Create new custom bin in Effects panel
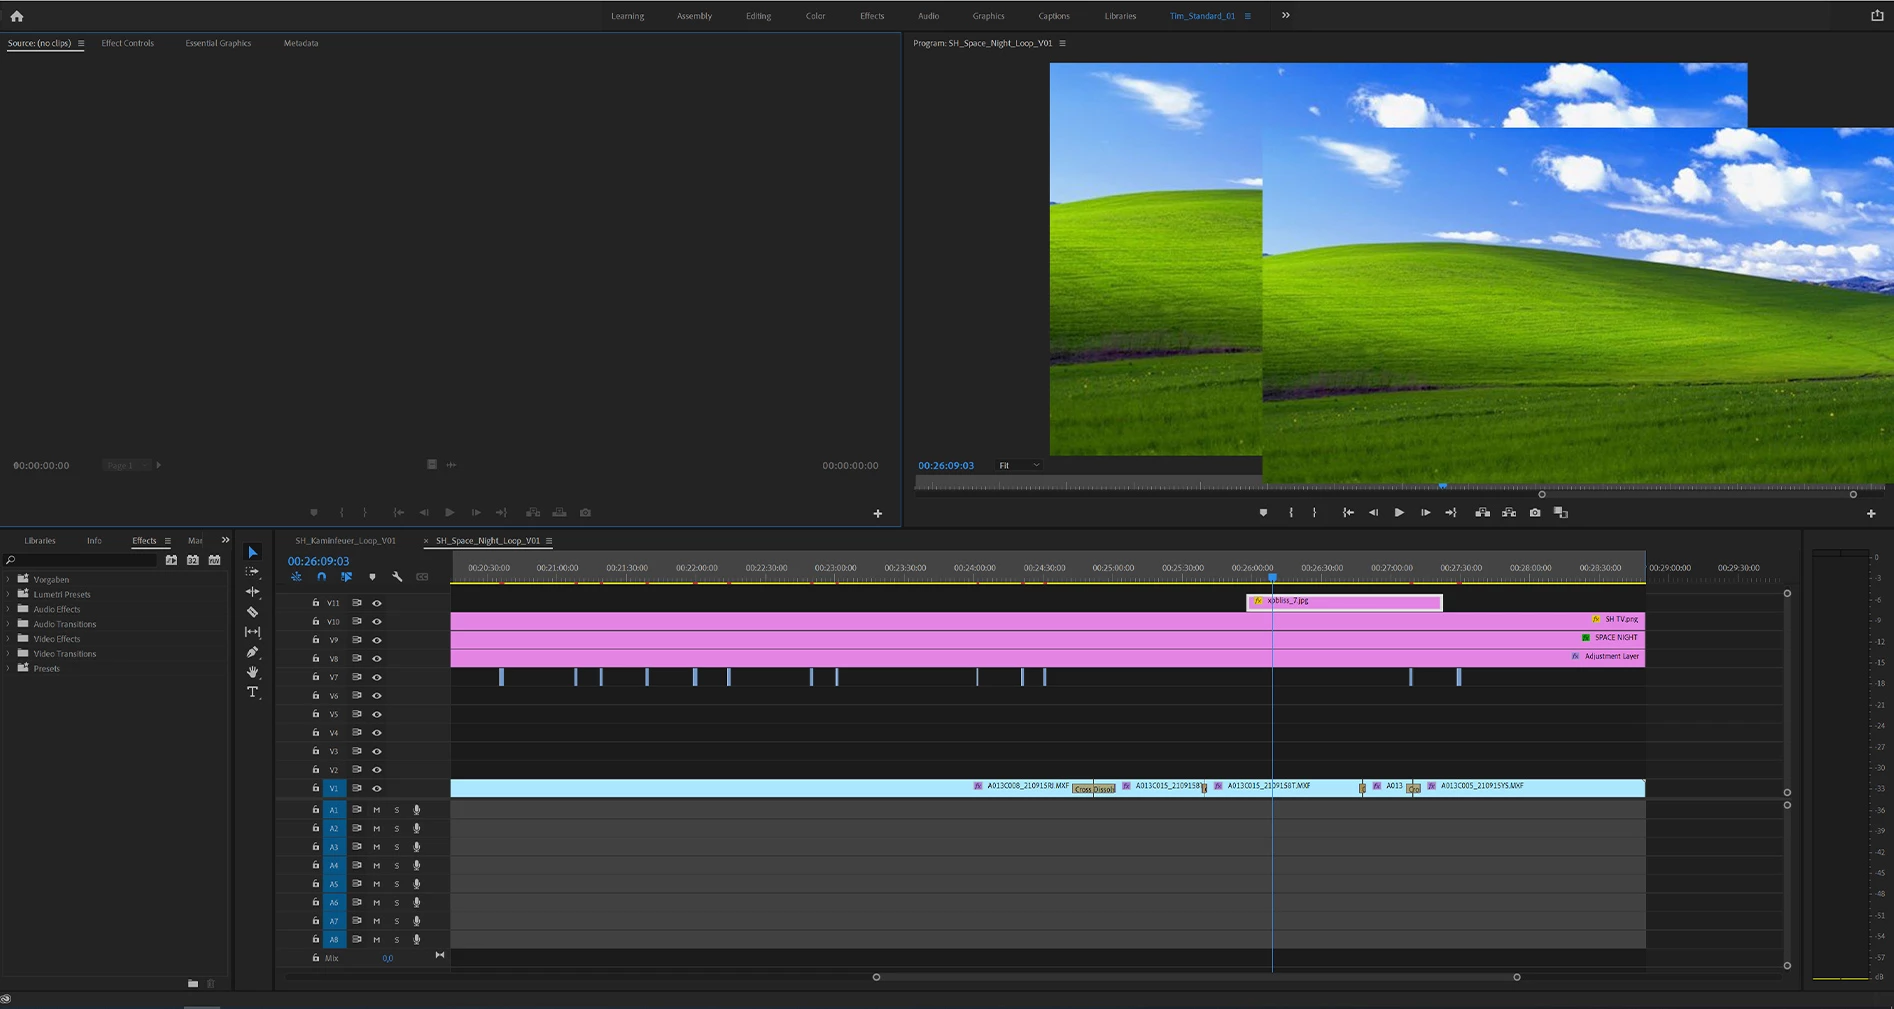This screenshot has height=1009, width=1894. (x=193, y=984)
